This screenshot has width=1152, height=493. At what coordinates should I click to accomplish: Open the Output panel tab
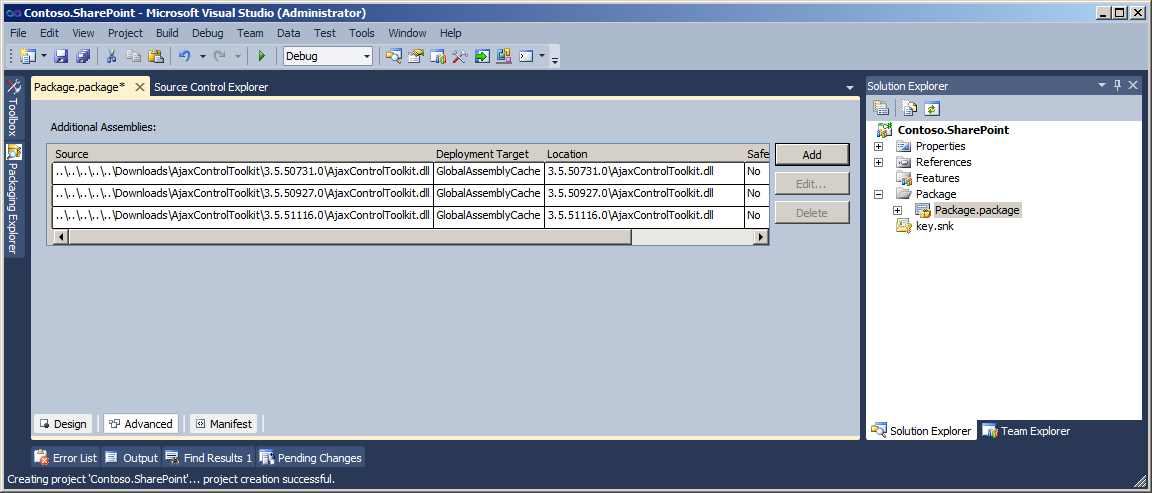coord(132,458)
